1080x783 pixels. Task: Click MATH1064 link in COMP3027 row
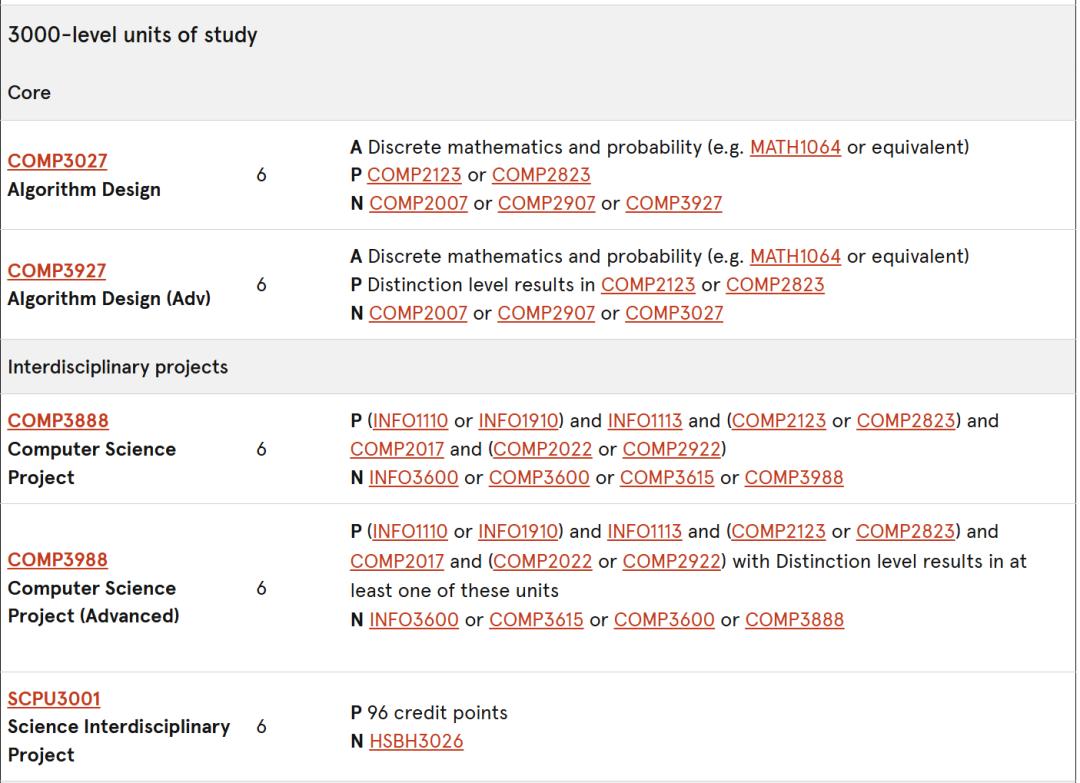pyautogui.click(x=795, y=147)
